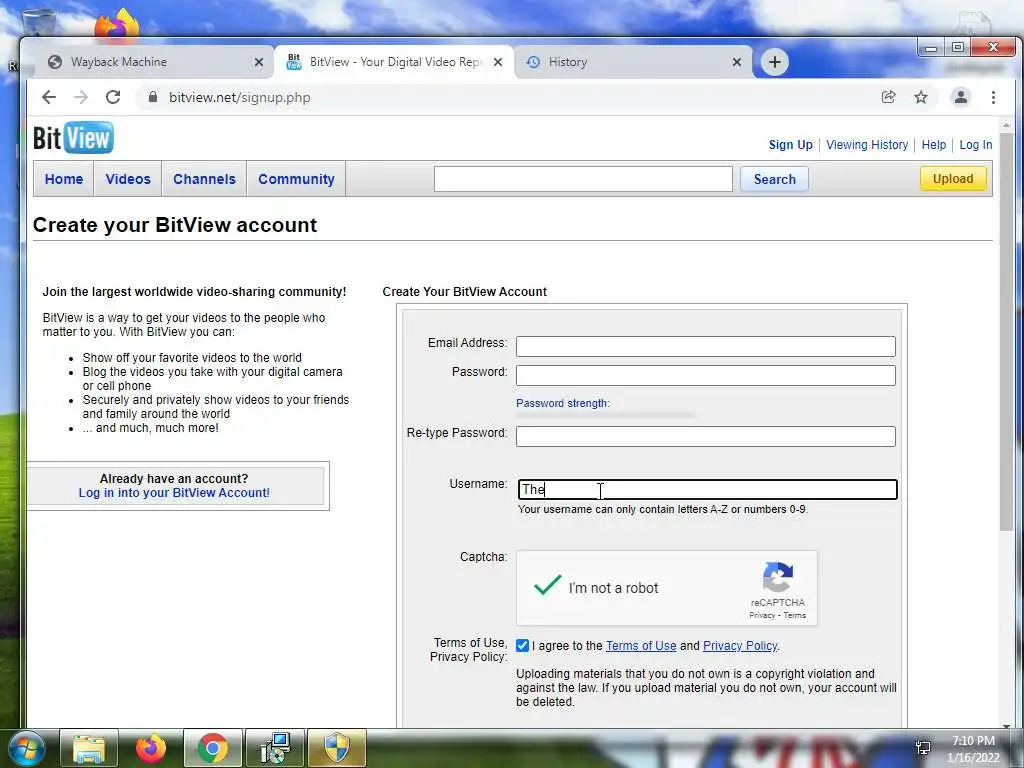Go back to the previous page
Screen dimensions: 1024x768
(49, 97)
